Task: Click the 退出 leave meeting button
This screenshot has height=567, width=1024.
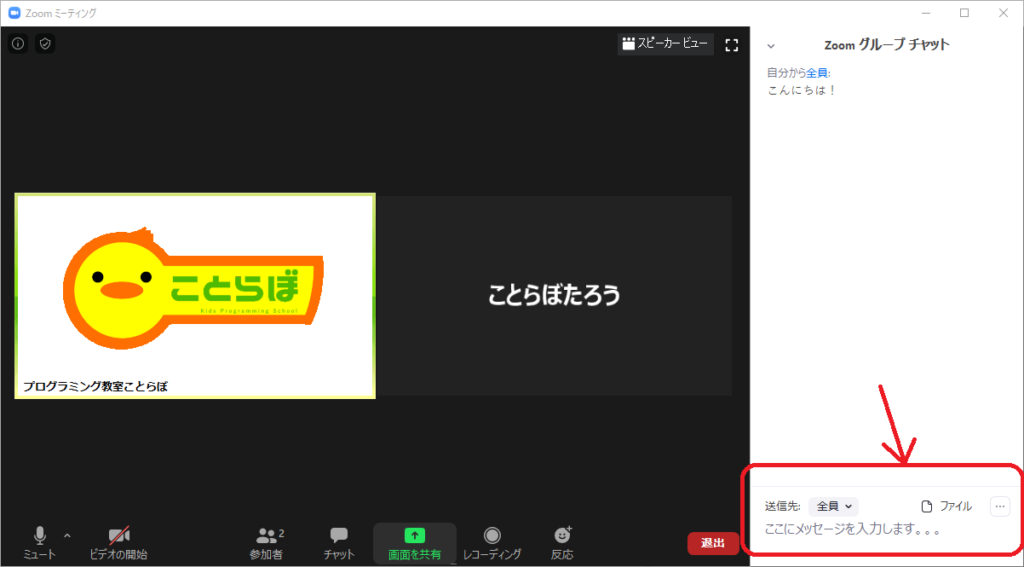Action: 712,543
